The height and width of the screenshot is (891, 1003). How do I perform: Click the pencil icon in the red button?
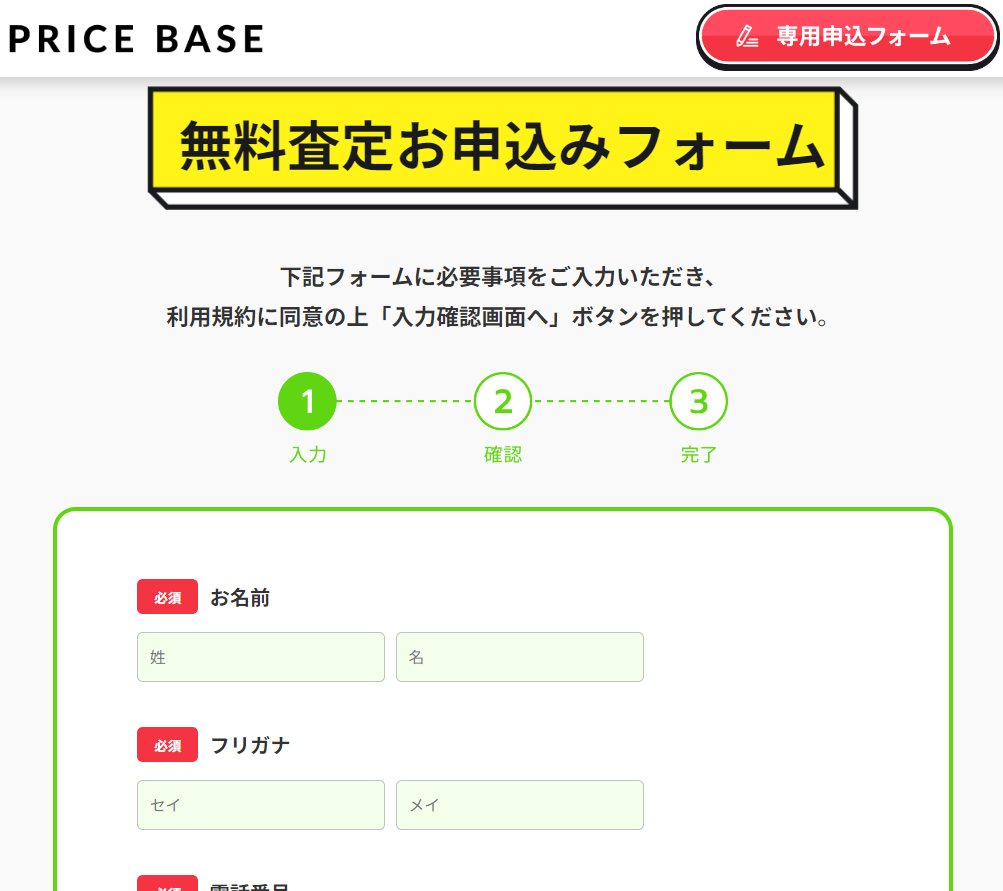(x=746, y=36)
